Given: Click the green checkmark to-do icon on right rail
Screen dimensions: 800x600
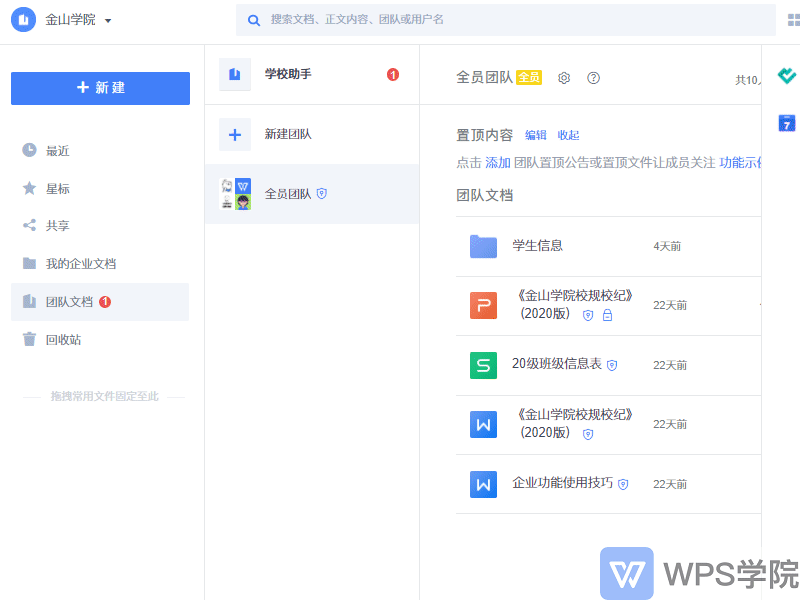Looking at the screenshot, I should pyautogui.click(x=787, y=76).
